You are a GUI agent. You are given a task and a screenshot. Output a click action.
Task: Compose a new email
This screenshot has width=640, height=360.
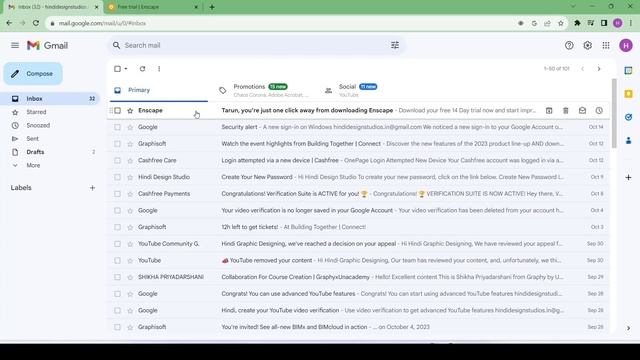[33, 73]
